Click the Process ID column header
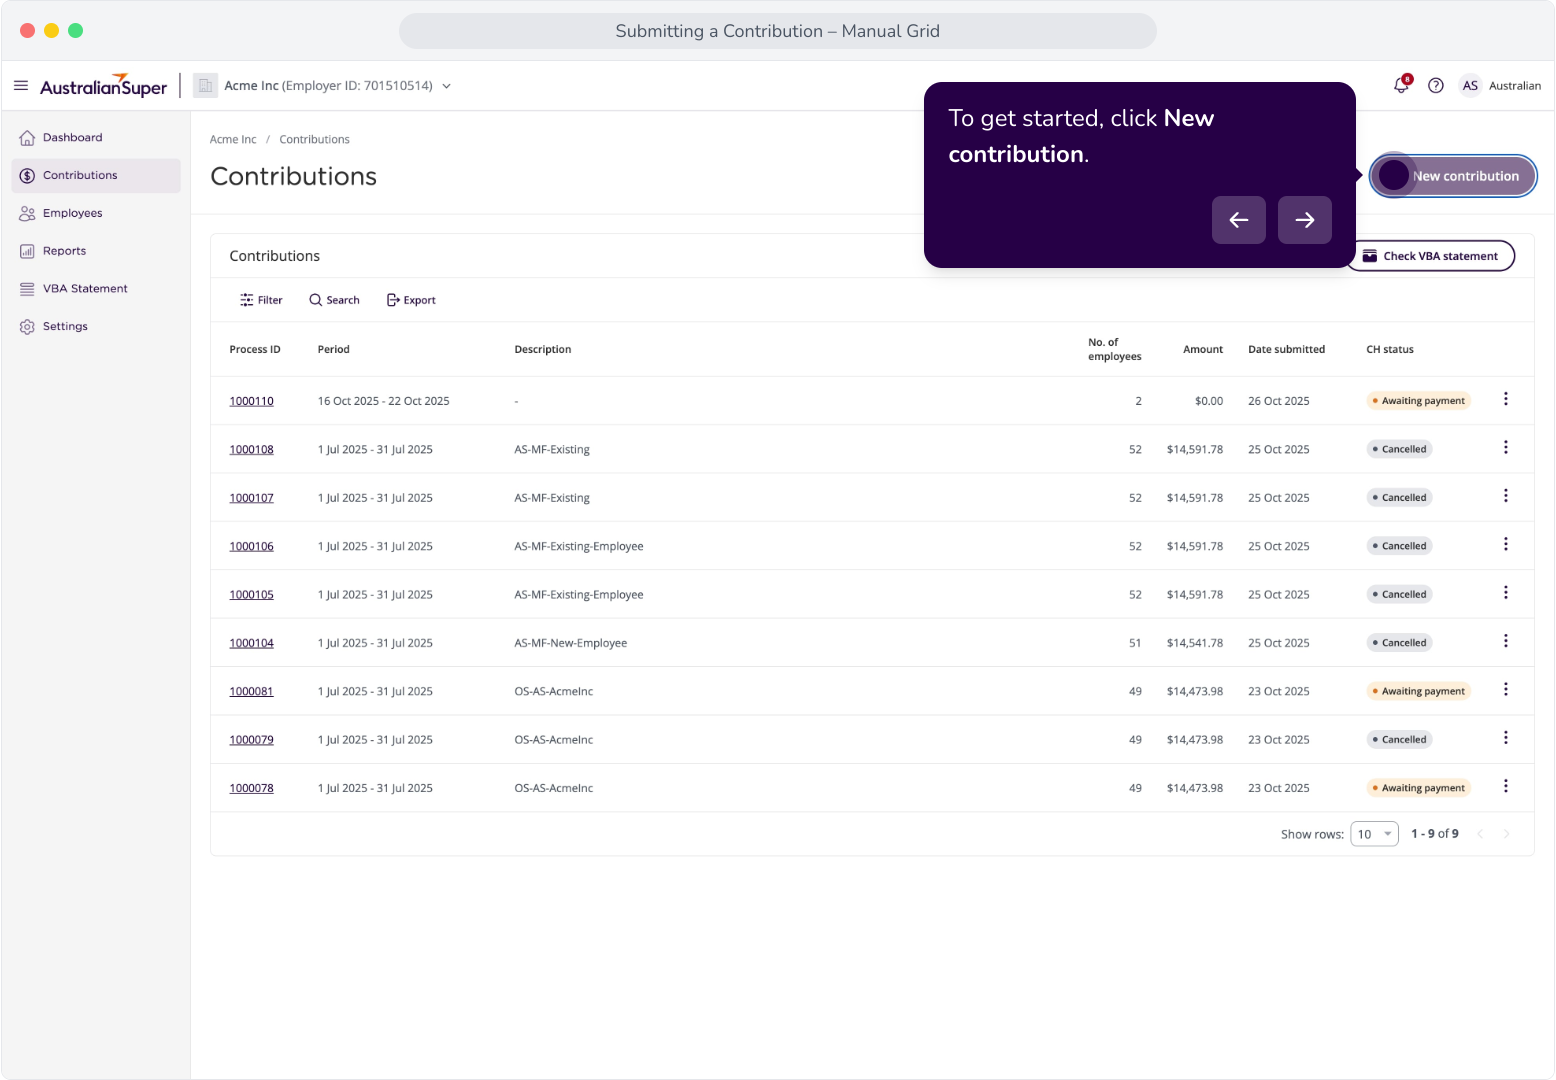 tap(255, 350)
